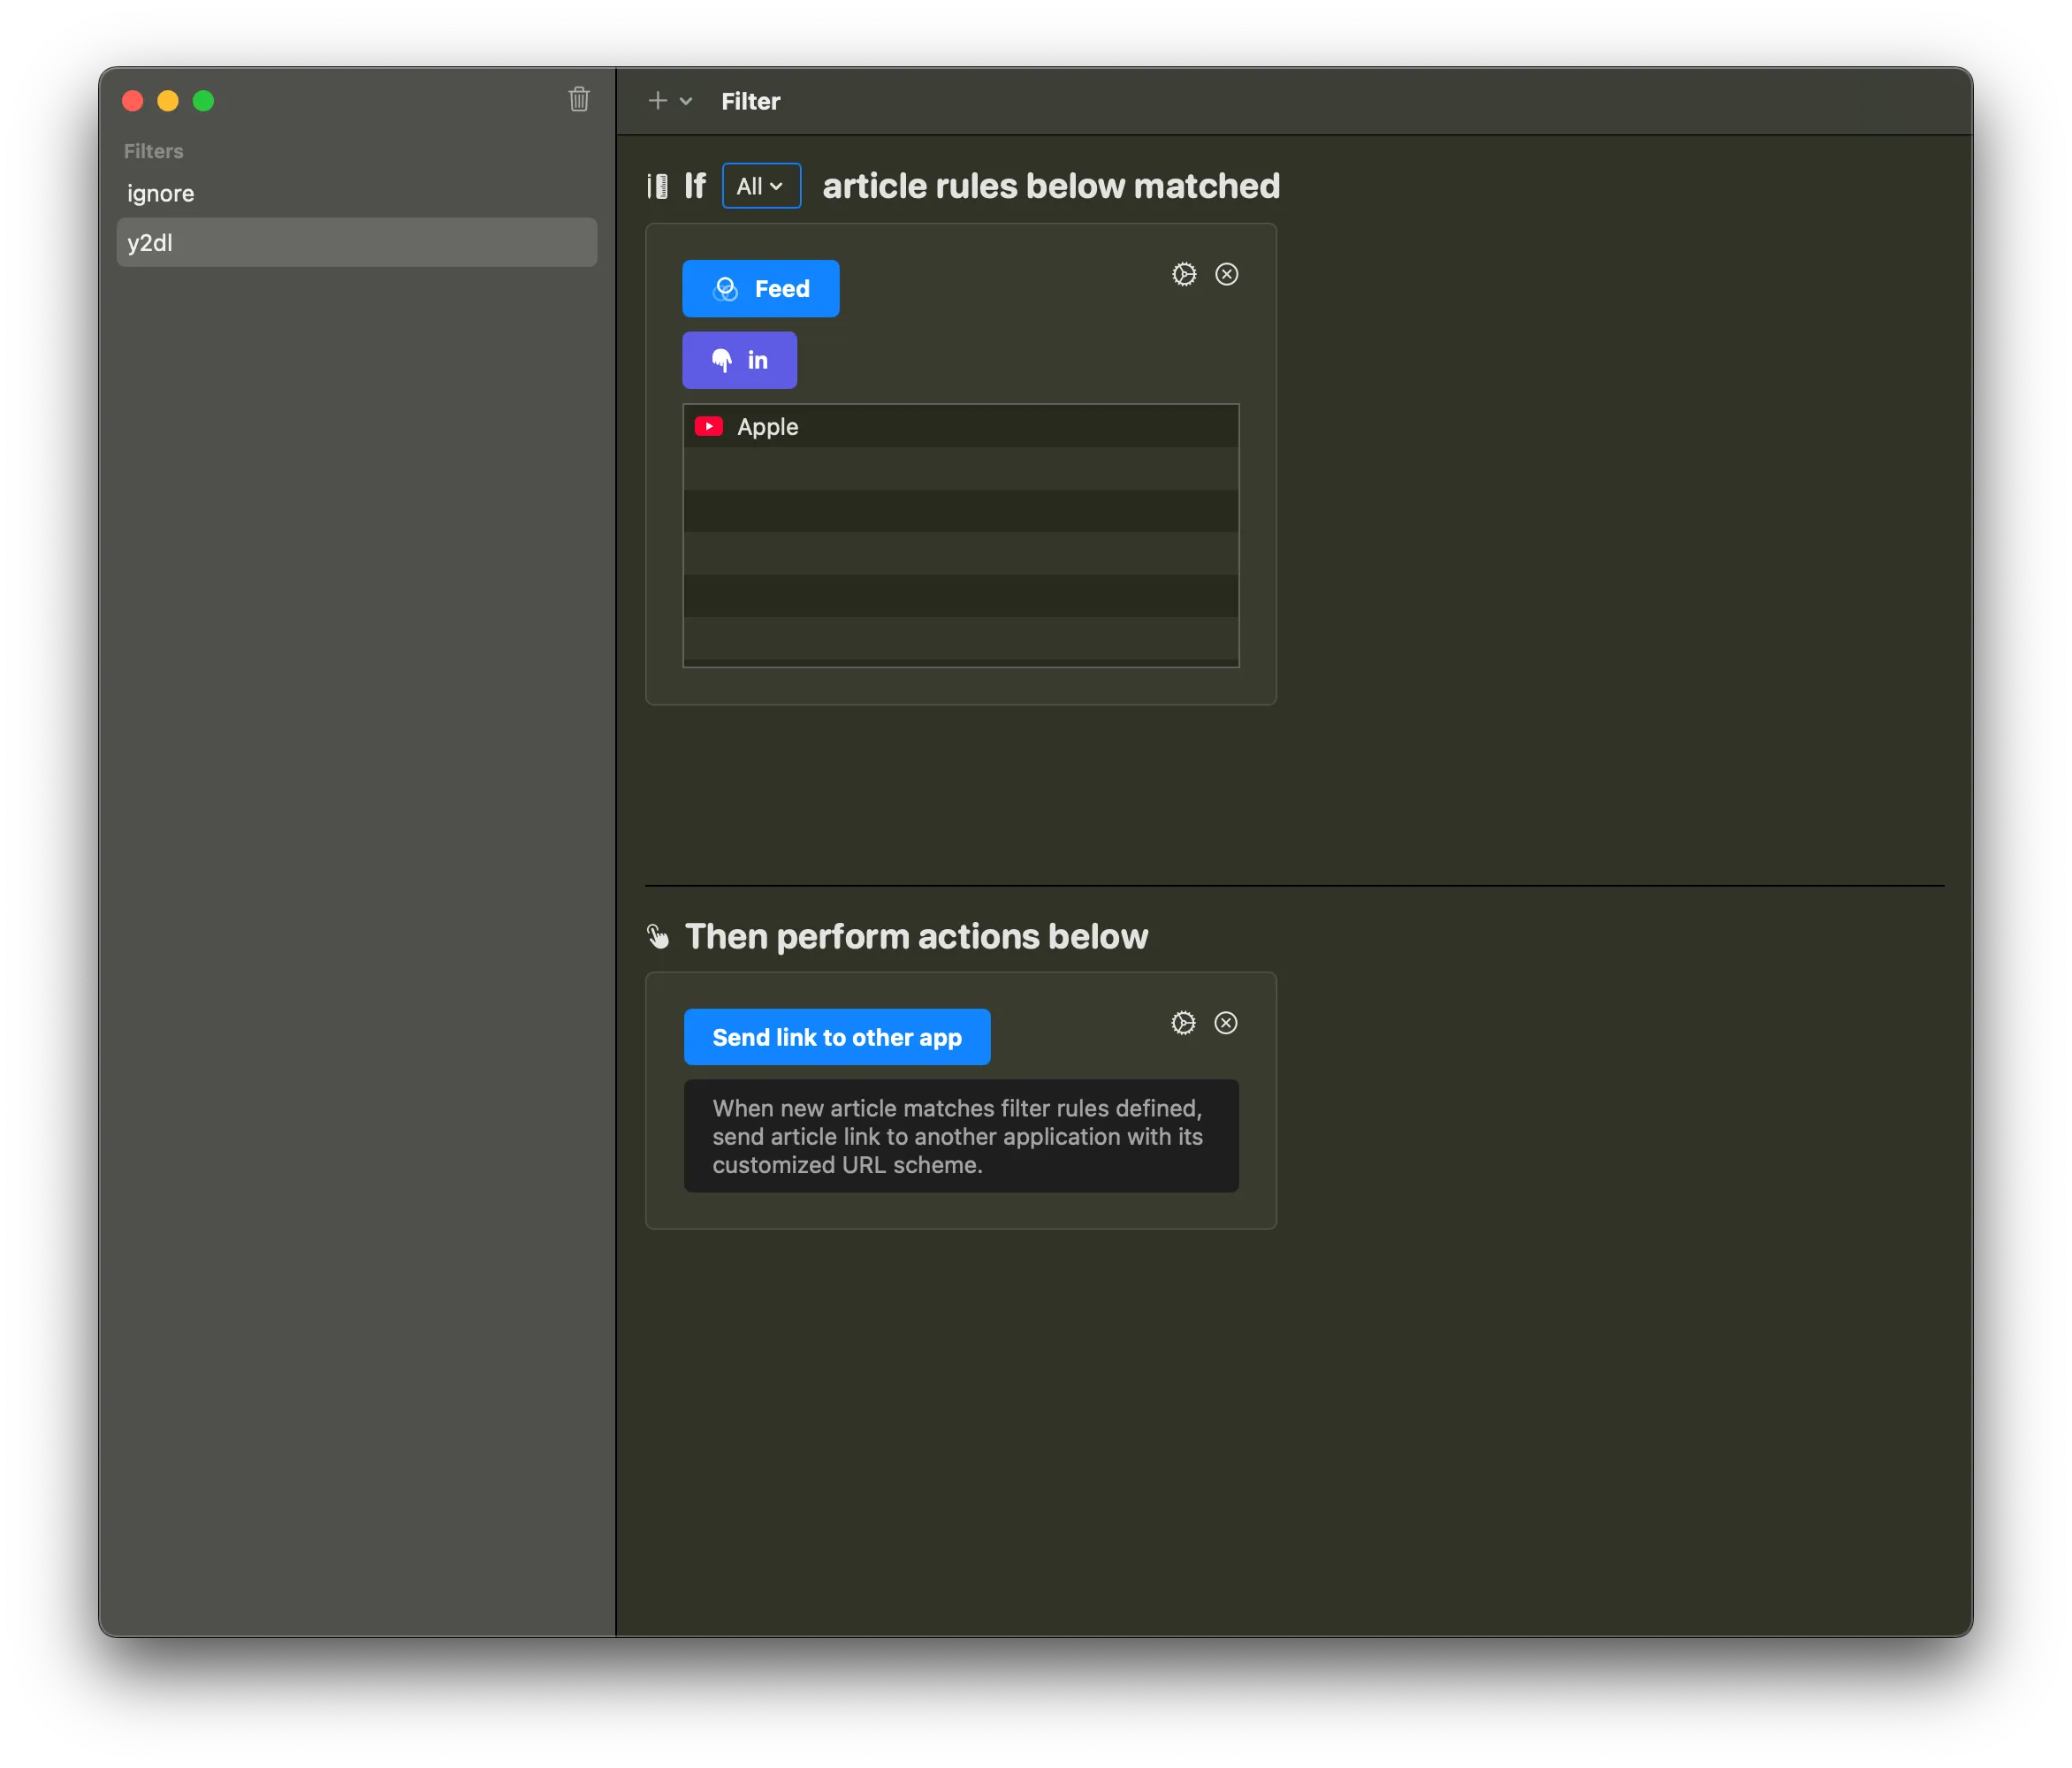Select the Apple feed row

(x=960, y=426)
